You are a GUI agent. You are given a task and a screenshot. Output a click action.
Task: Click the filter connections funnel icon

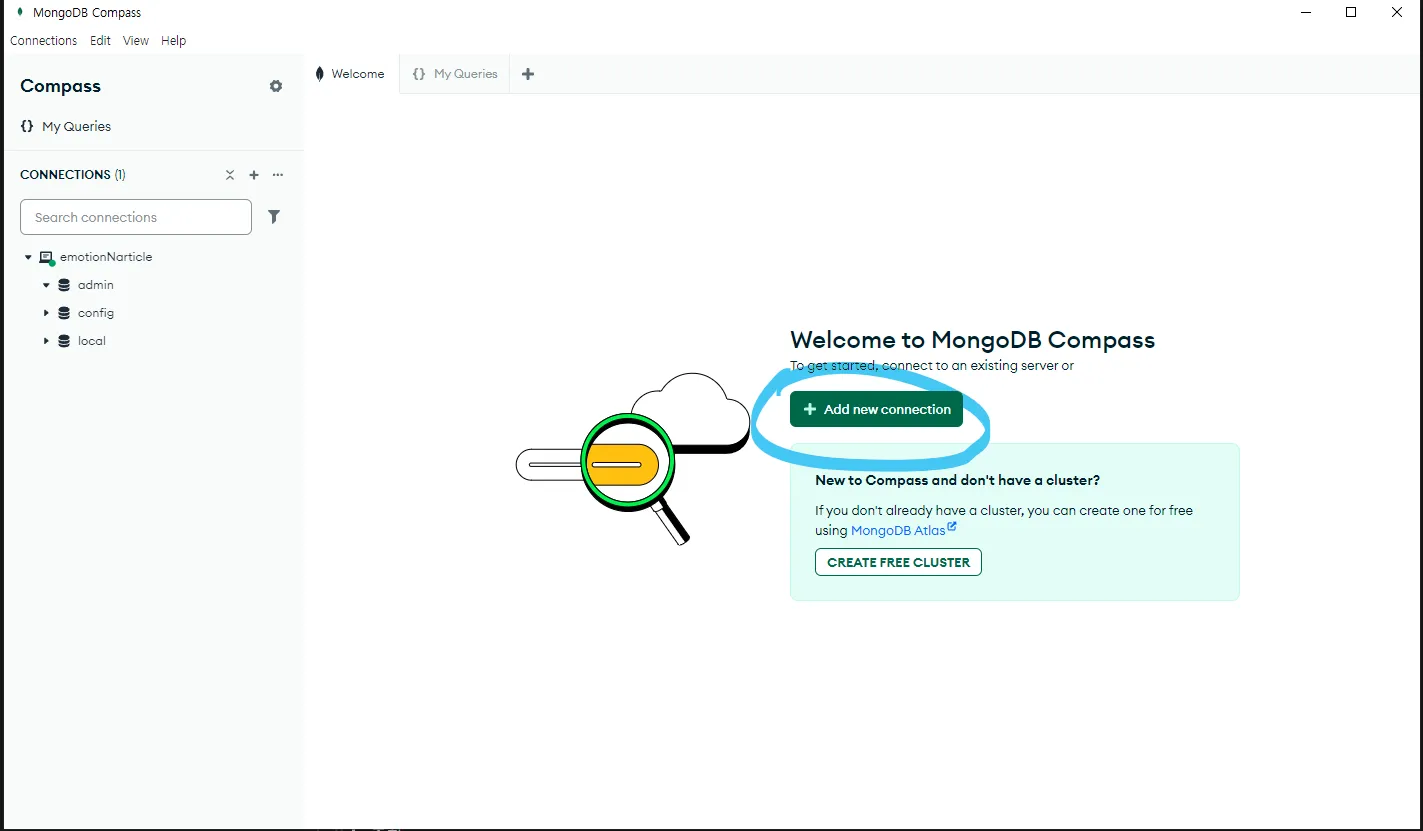[274, 217]
